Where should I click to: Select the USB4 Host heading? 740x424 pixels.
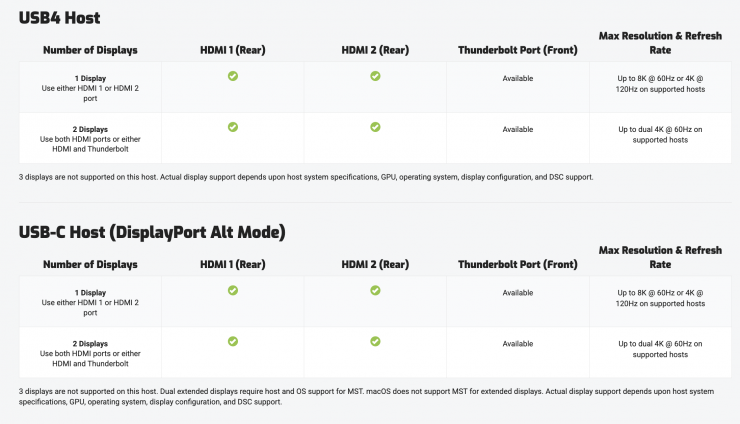tap(59, 18)
